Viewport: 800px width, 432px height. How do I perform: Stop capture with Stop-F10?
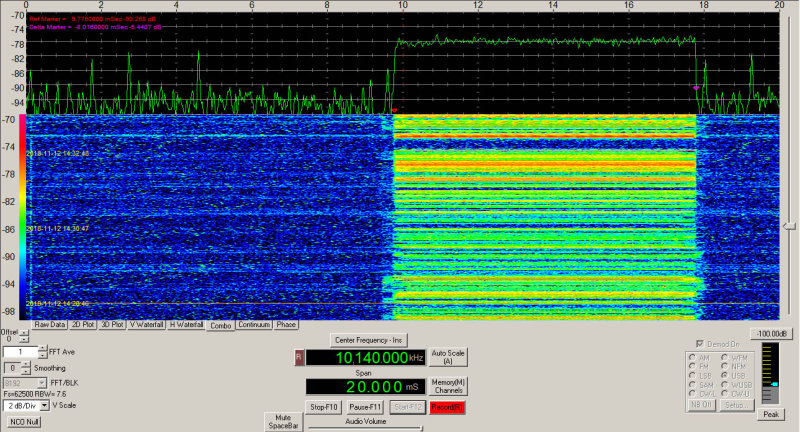point(324,407)
